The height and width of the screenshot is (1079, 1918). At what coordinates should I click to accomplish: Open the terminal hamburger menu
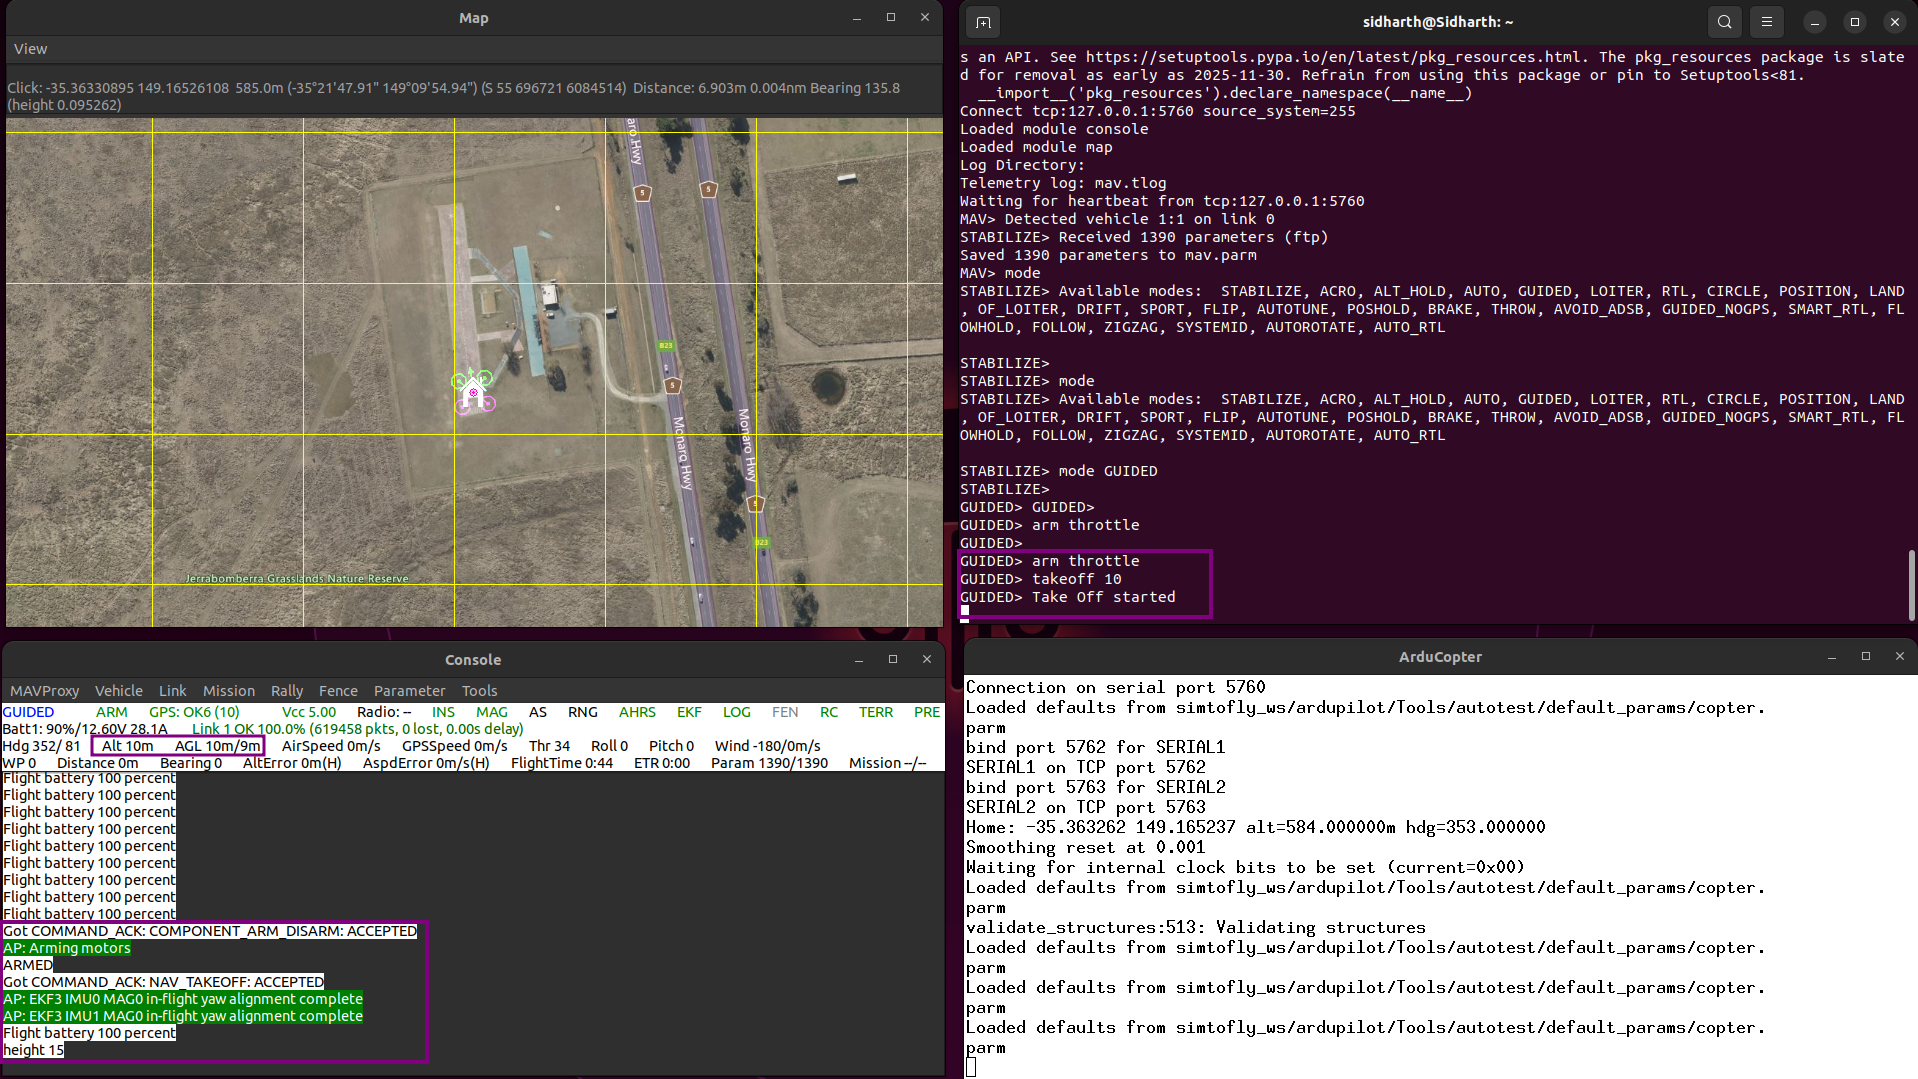click(1767, 22)
